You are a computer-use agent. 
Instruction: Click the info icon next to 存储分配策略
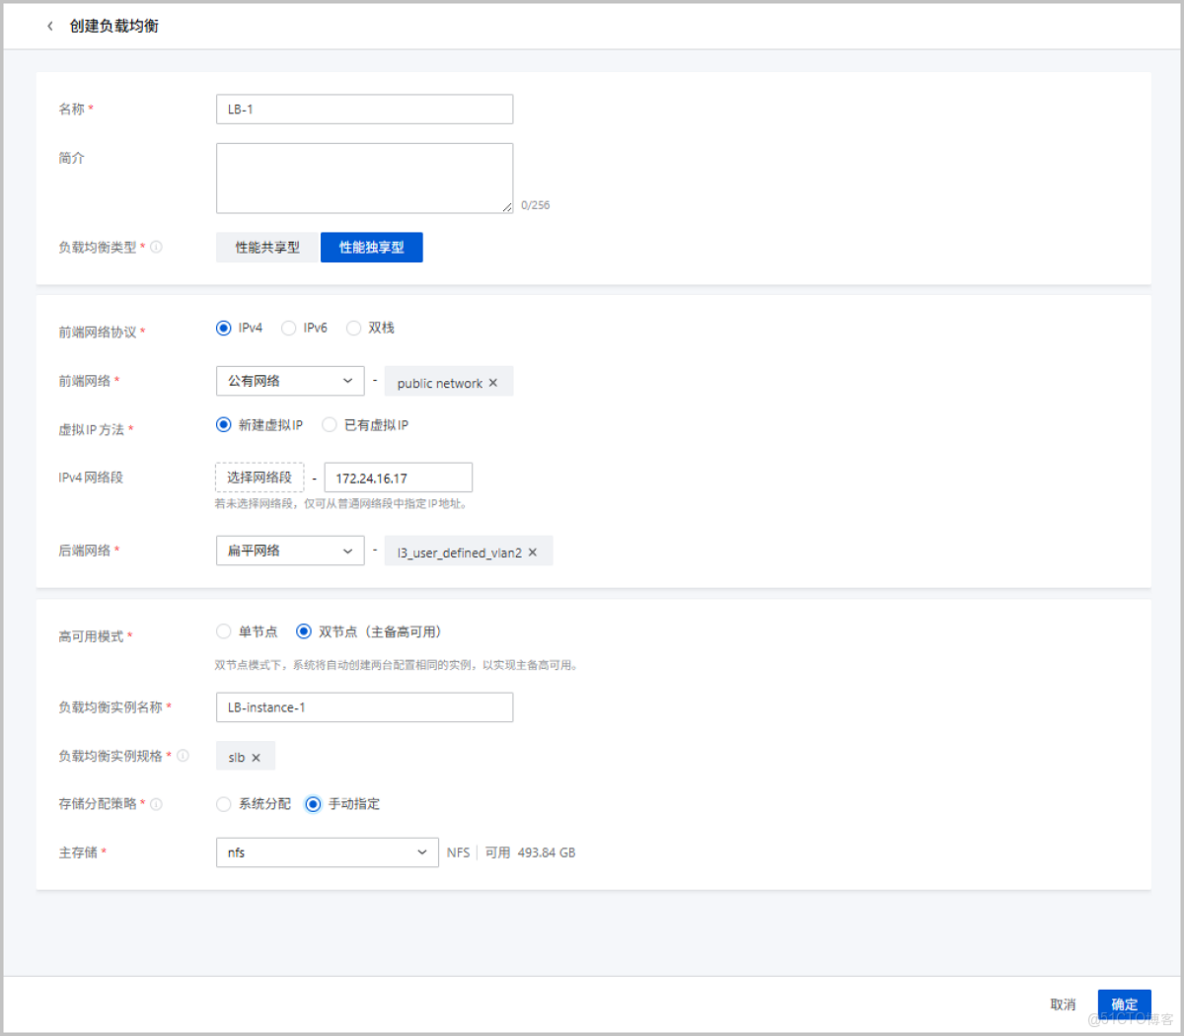pos(154,803)
